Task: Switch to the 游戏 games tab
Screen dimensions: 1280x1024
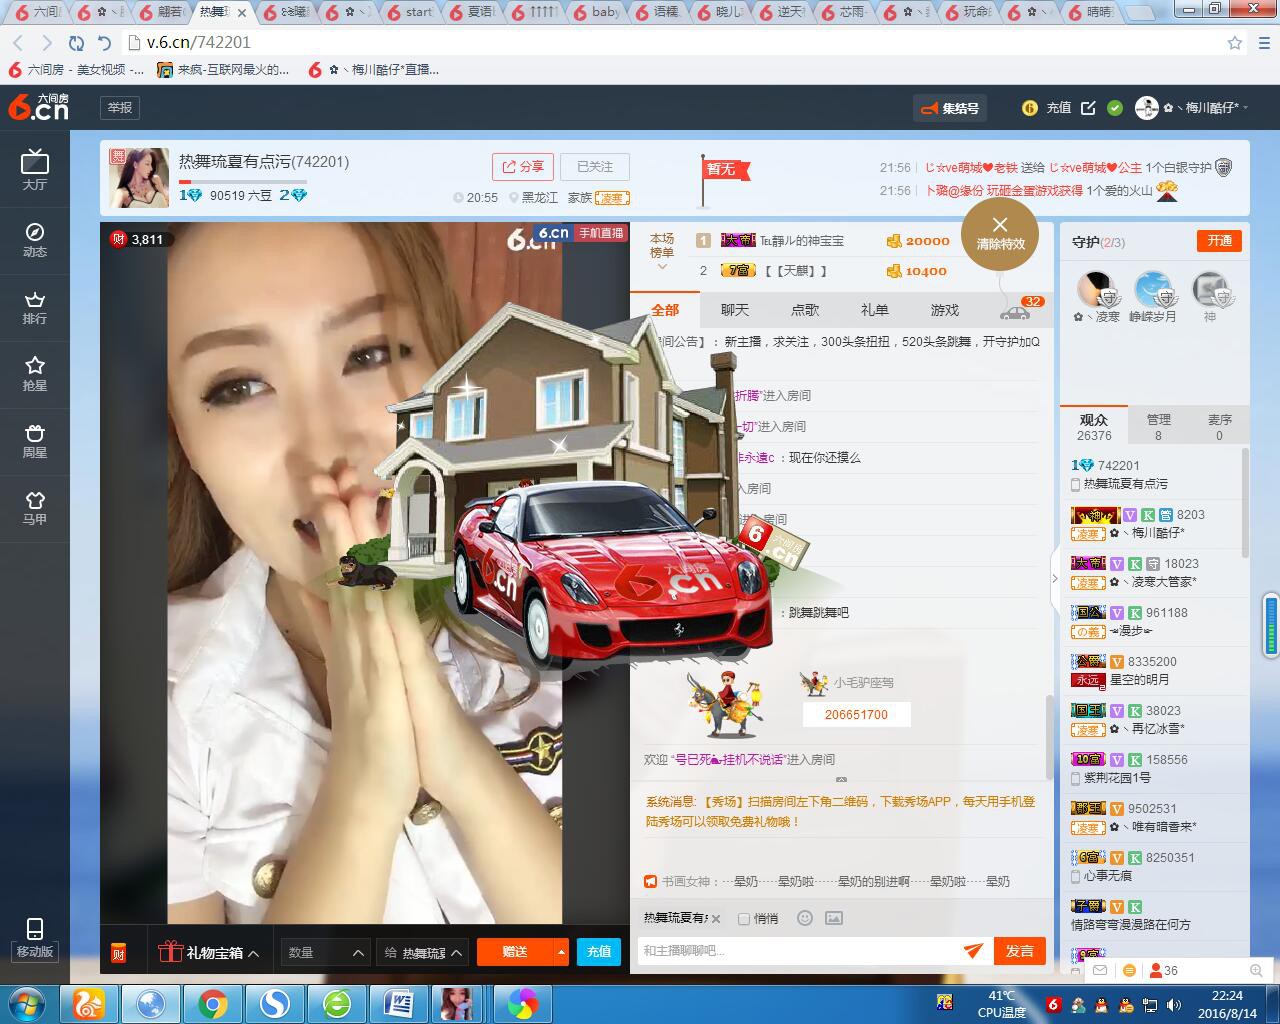Action: [x=945, y=310]
